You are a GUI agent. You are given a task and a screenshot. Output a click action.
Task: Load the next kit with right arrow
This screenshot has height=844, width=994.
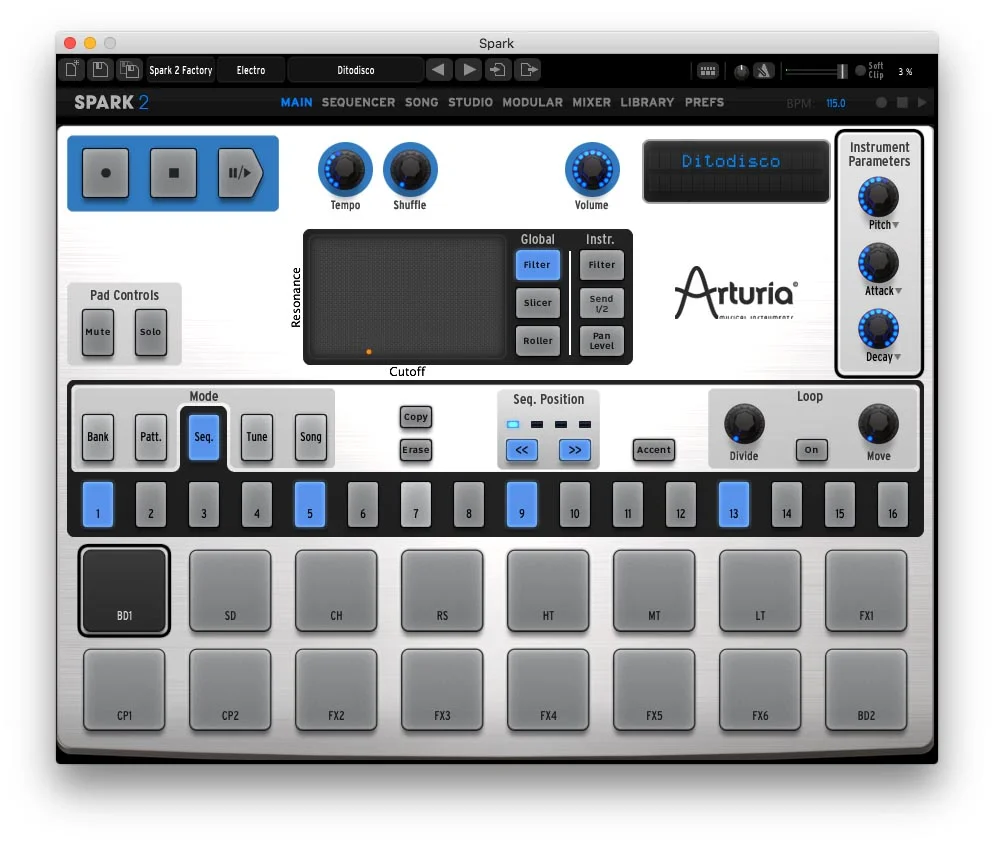(x=468, y=69)
